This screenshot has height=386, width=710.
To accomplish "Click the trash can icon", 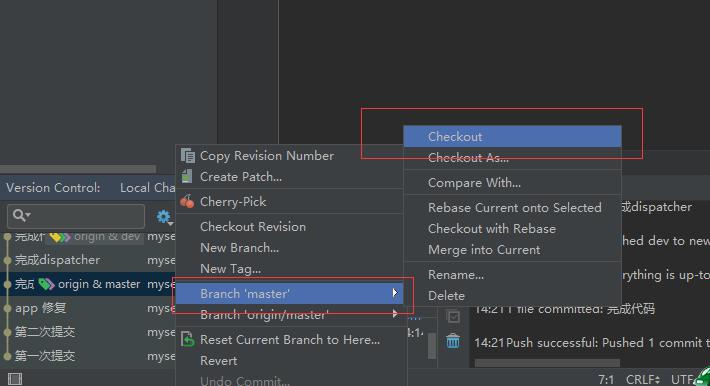I will click(x=453, y=340).
